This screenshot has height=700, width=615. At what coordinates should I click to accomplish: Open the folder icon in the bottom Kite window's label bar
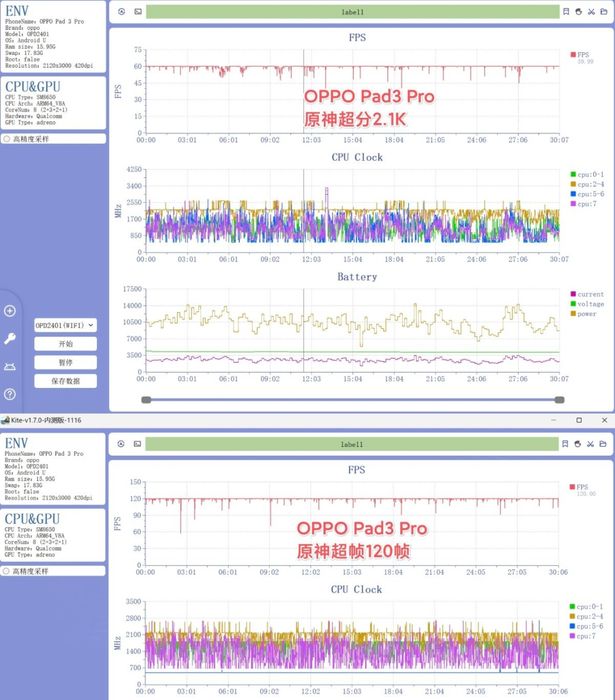coord(603,444)
